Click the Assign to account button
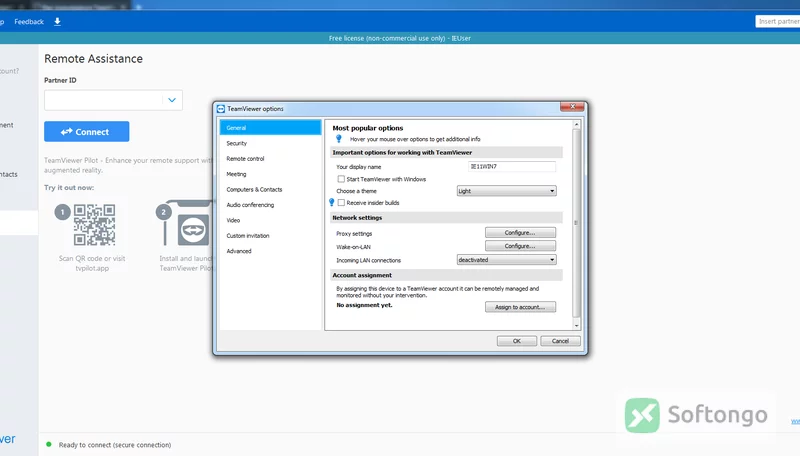The image size is (800, 456). pos(520,307)
